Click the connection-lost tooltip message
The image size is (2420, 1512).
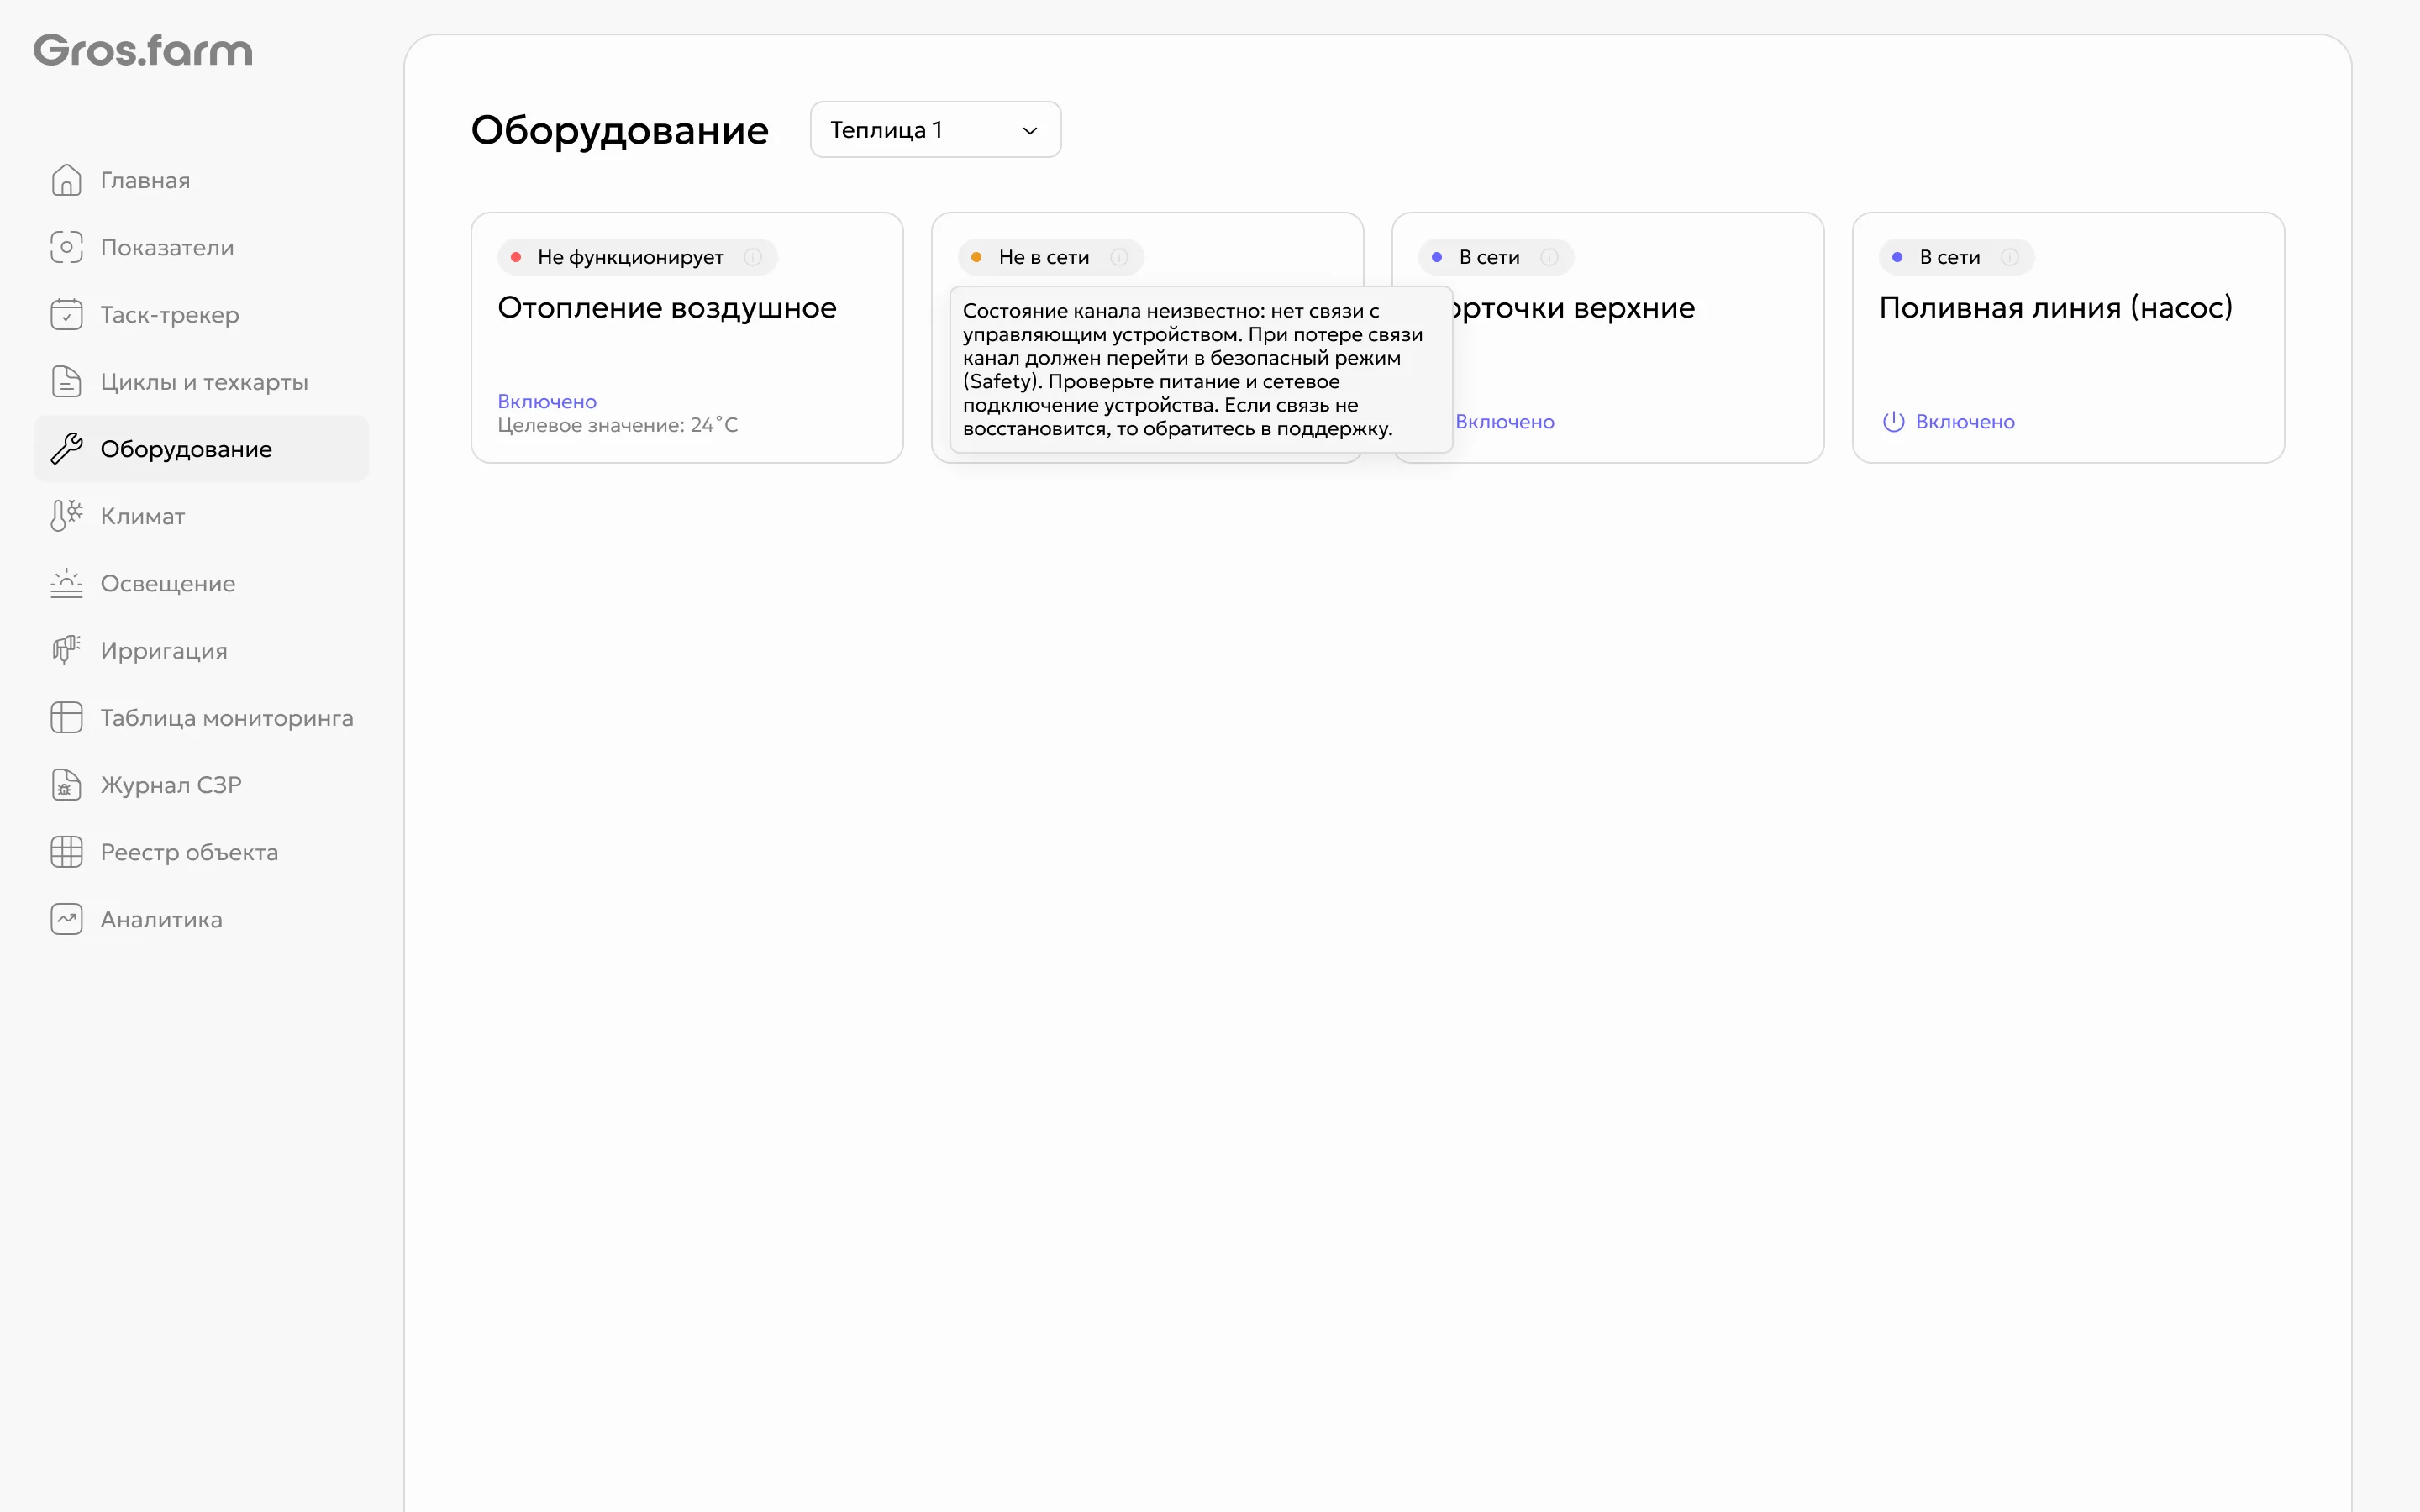(1200, 370)
